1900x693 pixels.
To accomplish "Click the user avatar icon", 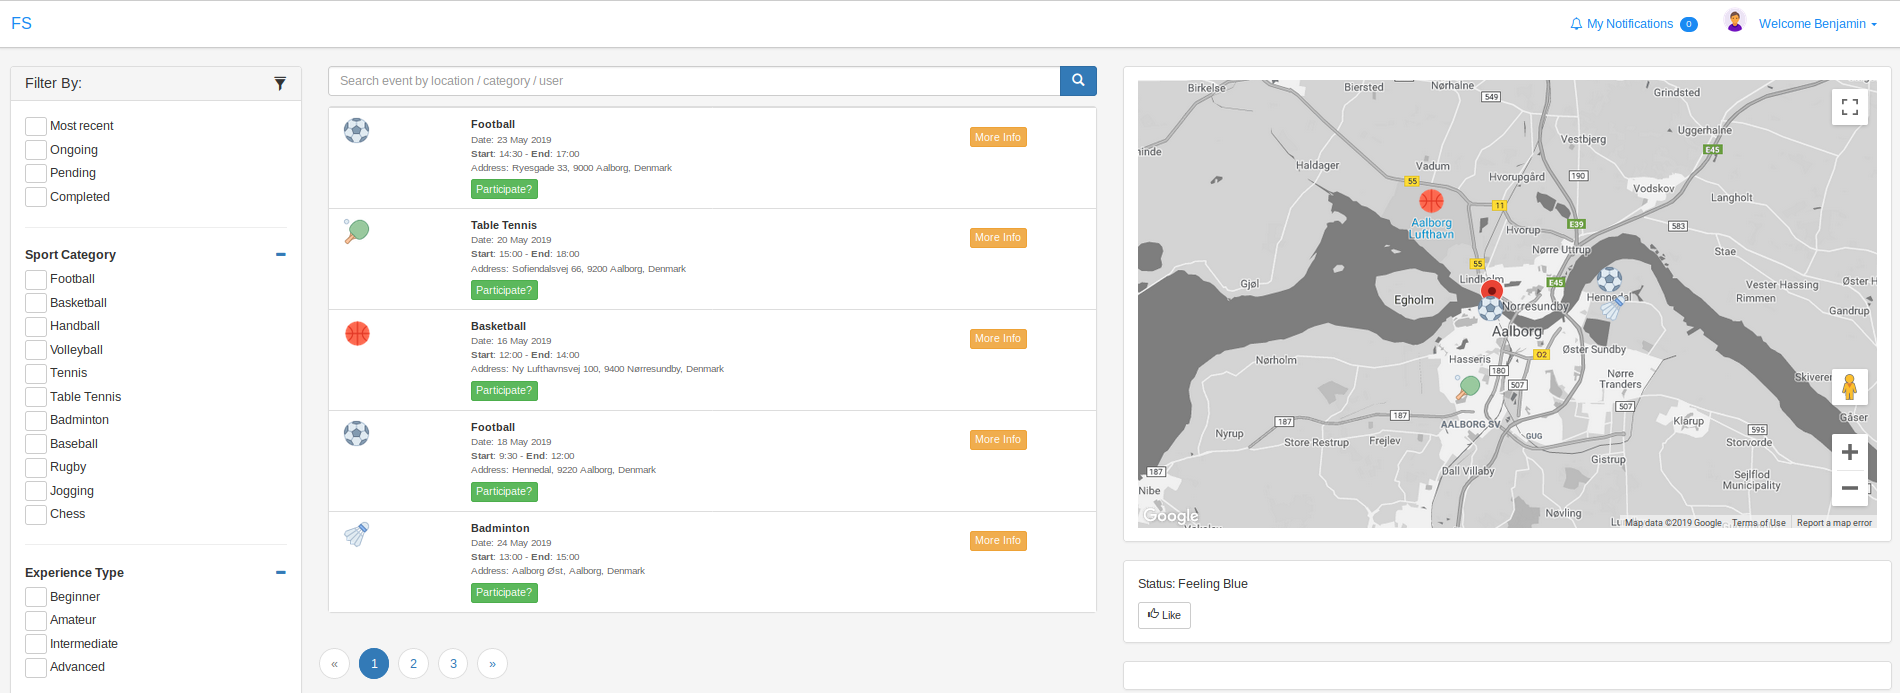I will click(1735, 21).
